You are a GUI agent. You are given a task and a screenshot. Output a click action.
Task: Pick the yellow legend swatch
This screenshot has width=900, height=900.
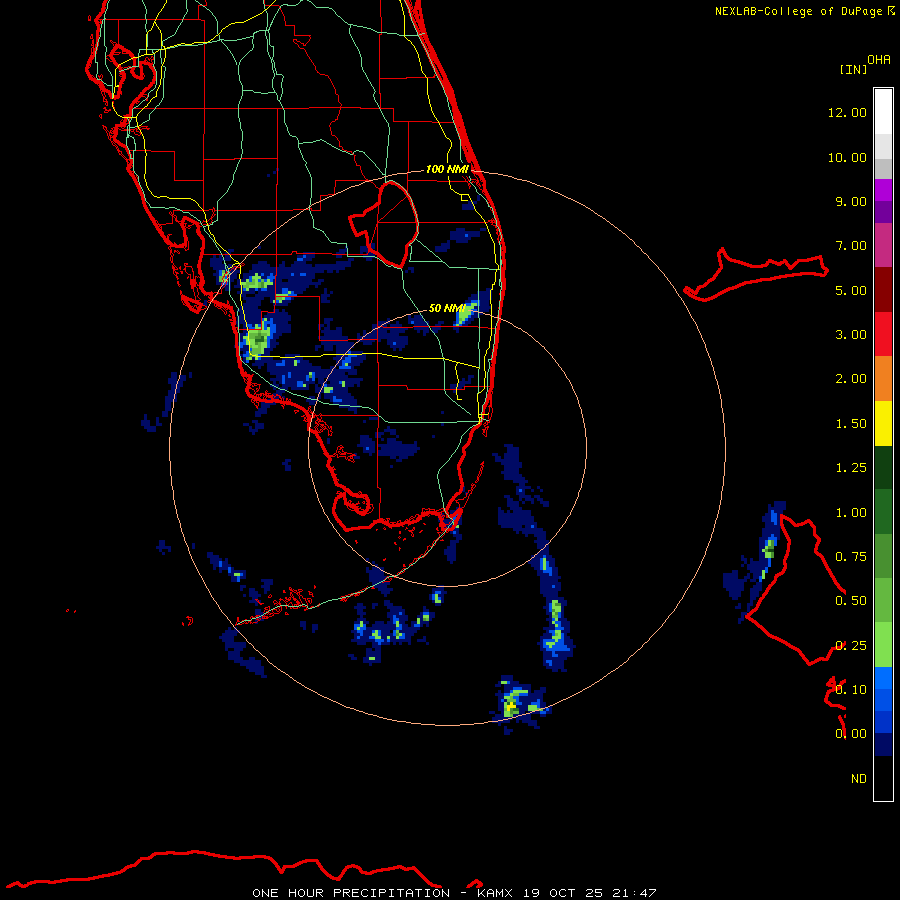pos(883,424)
